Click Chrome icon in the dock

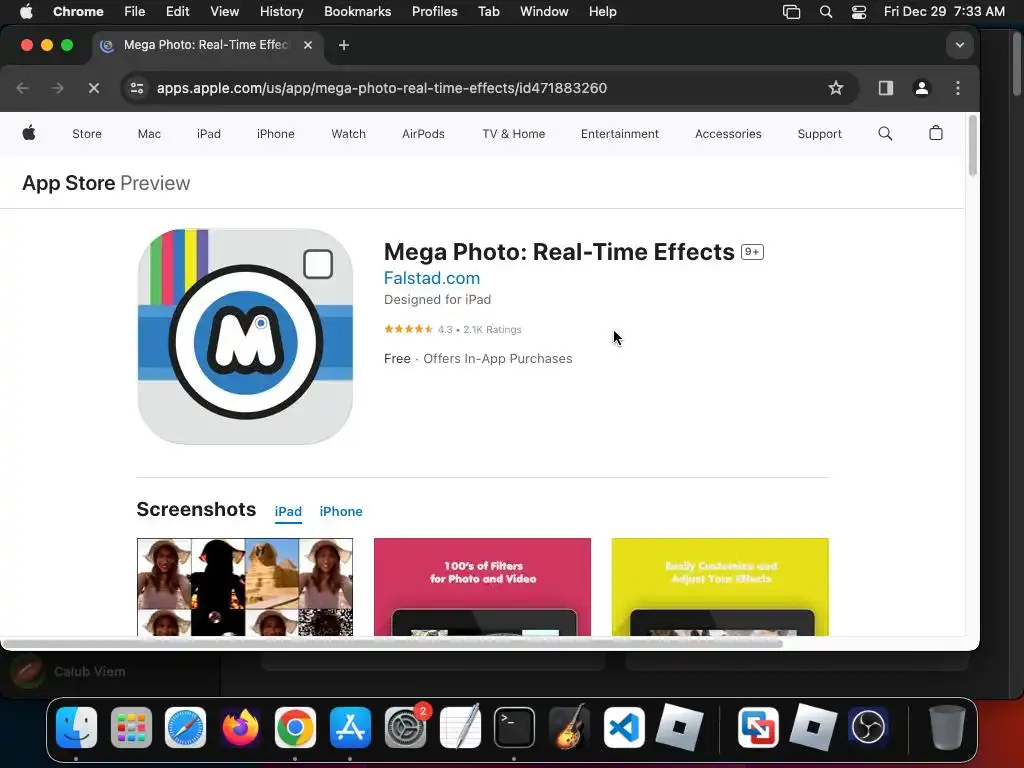(295, 727)
